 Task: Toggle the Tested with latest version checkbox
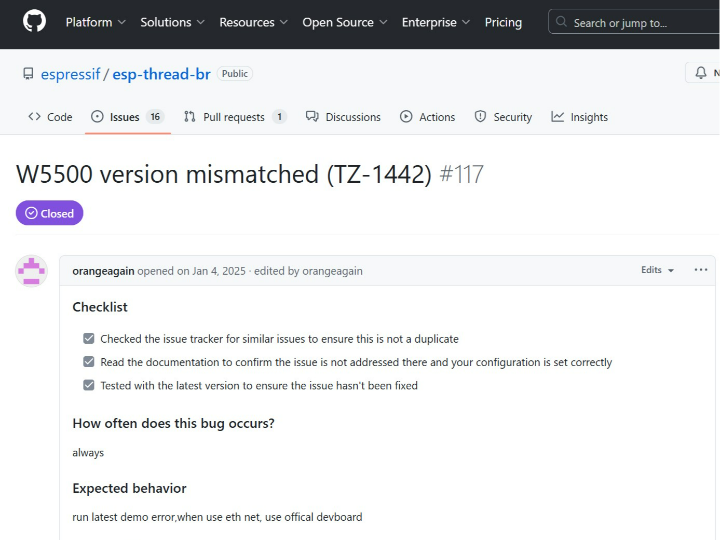click(x=89, y=385)
